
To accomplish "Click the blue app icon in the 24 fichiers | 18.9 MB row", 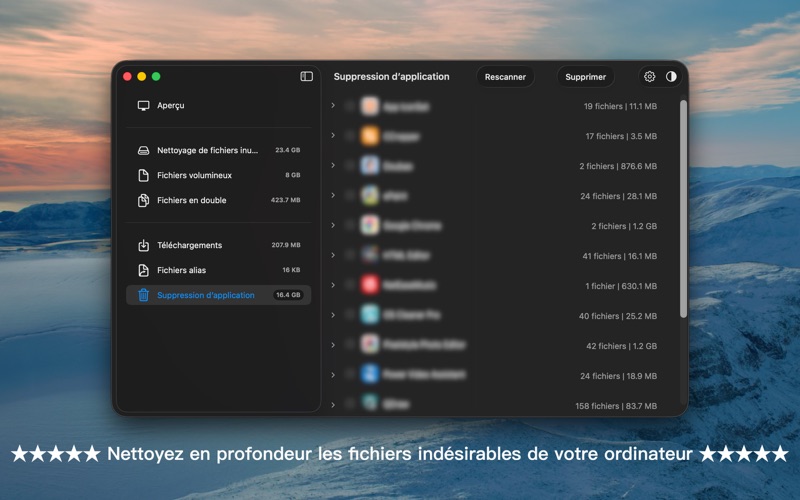I will (370, 374).
